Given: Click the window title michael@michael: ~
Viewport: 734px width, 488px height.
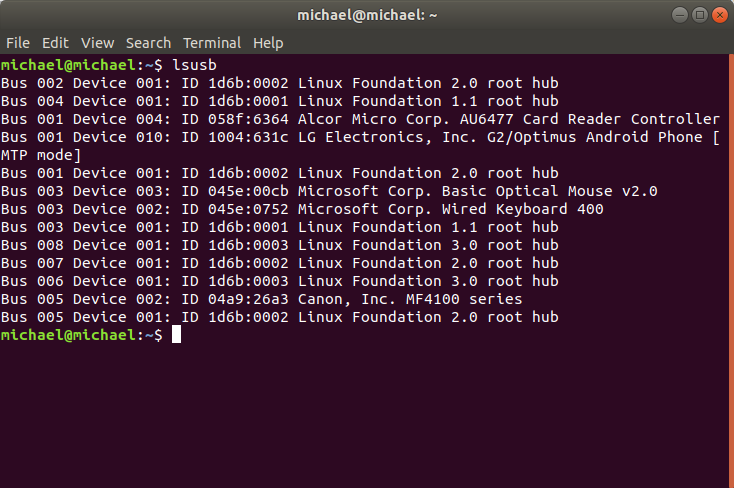Looking at the screenshot, I should [x=367, y=15].
